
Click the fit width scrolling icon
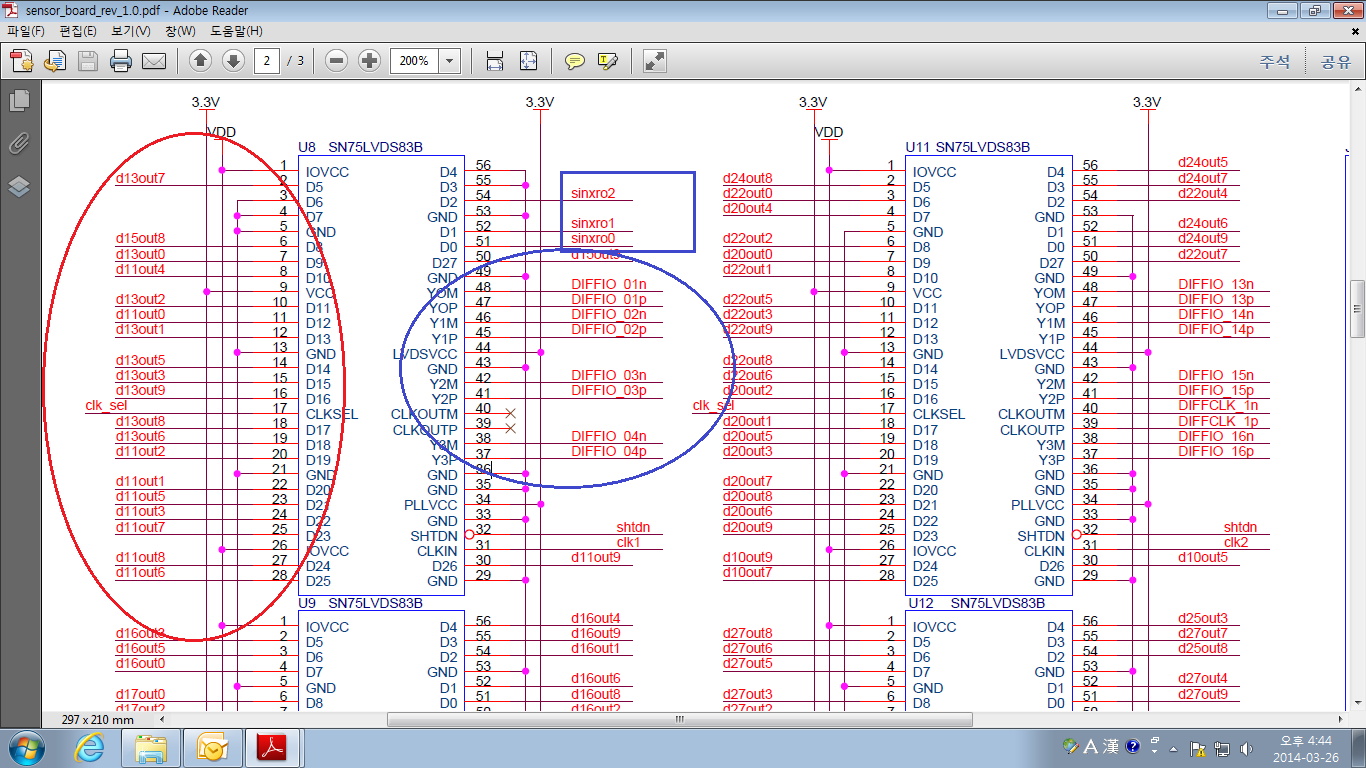(x=495, y=61)
